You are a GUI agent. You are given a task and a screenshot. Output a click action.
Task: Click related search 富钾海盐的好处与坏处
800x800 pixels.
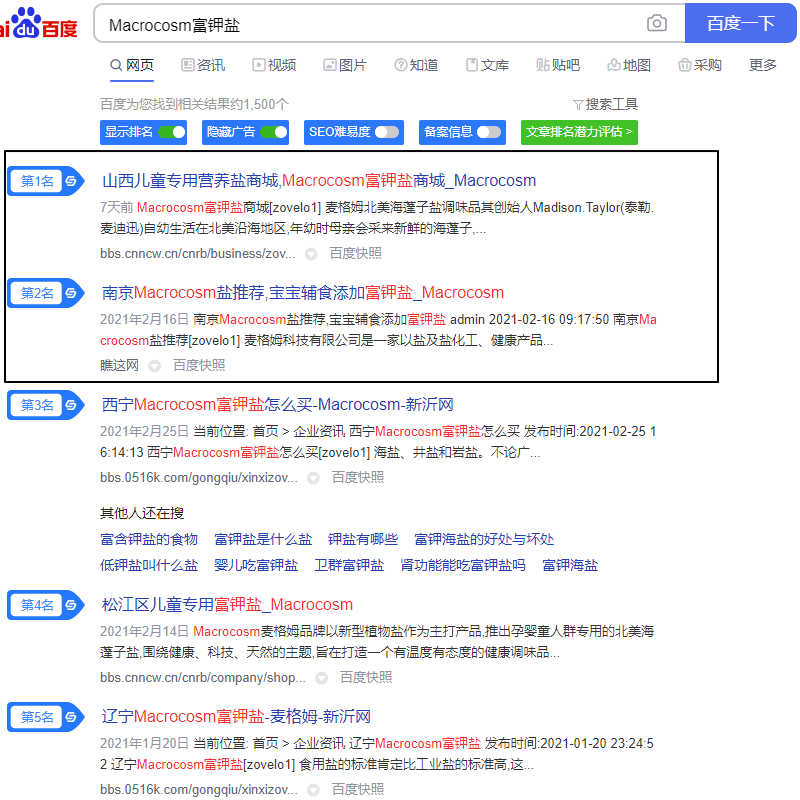tap(484, 540)
